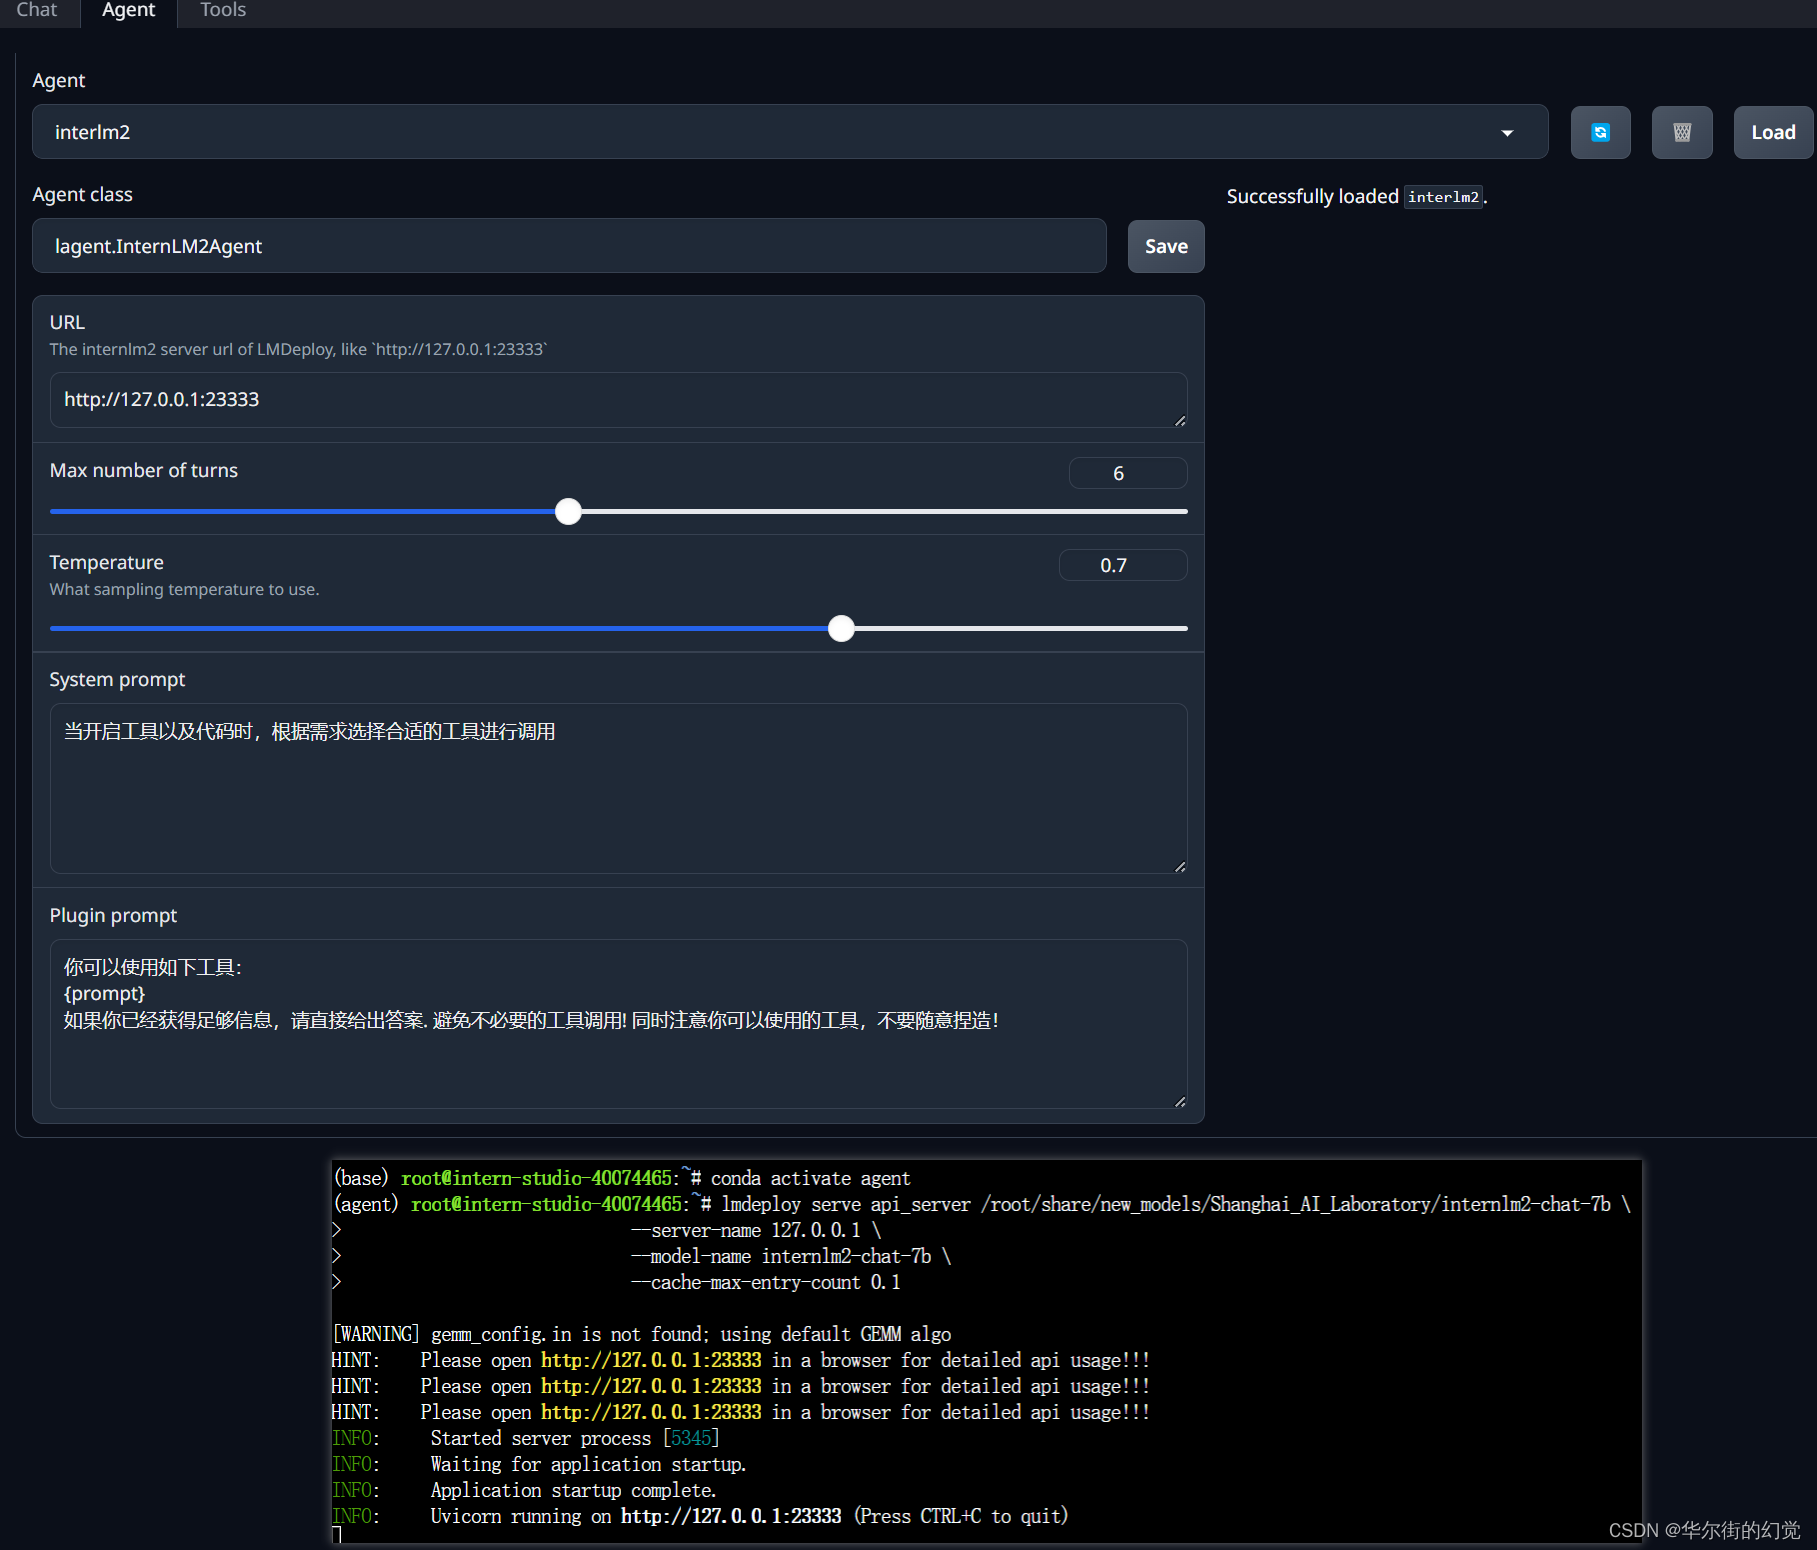The image size is (1817, 1550).
Task: Click 'What sampling temperature to use.' hint
Action: (x=185, y=589)
